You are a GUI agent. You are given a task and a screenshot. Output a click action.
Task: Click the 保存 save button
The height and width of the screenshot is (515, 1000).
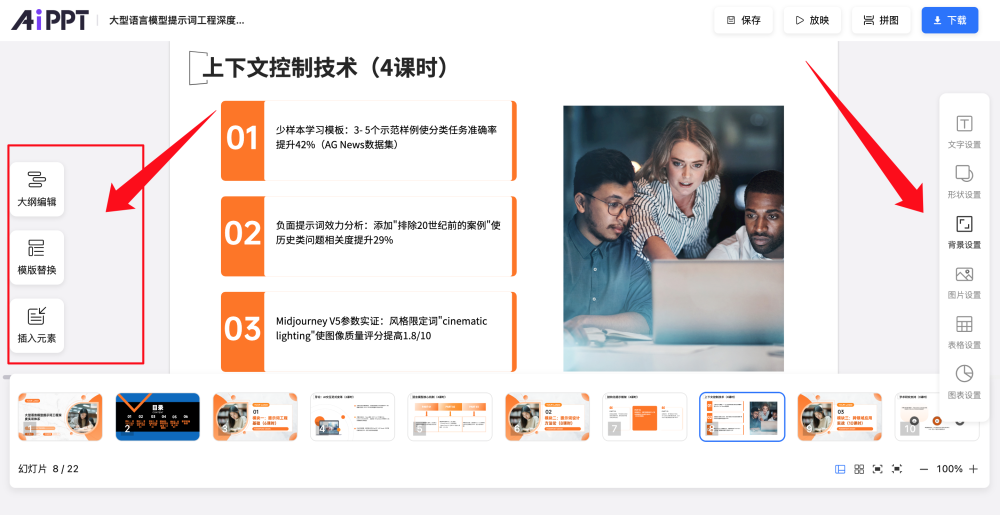pos(744,20)
